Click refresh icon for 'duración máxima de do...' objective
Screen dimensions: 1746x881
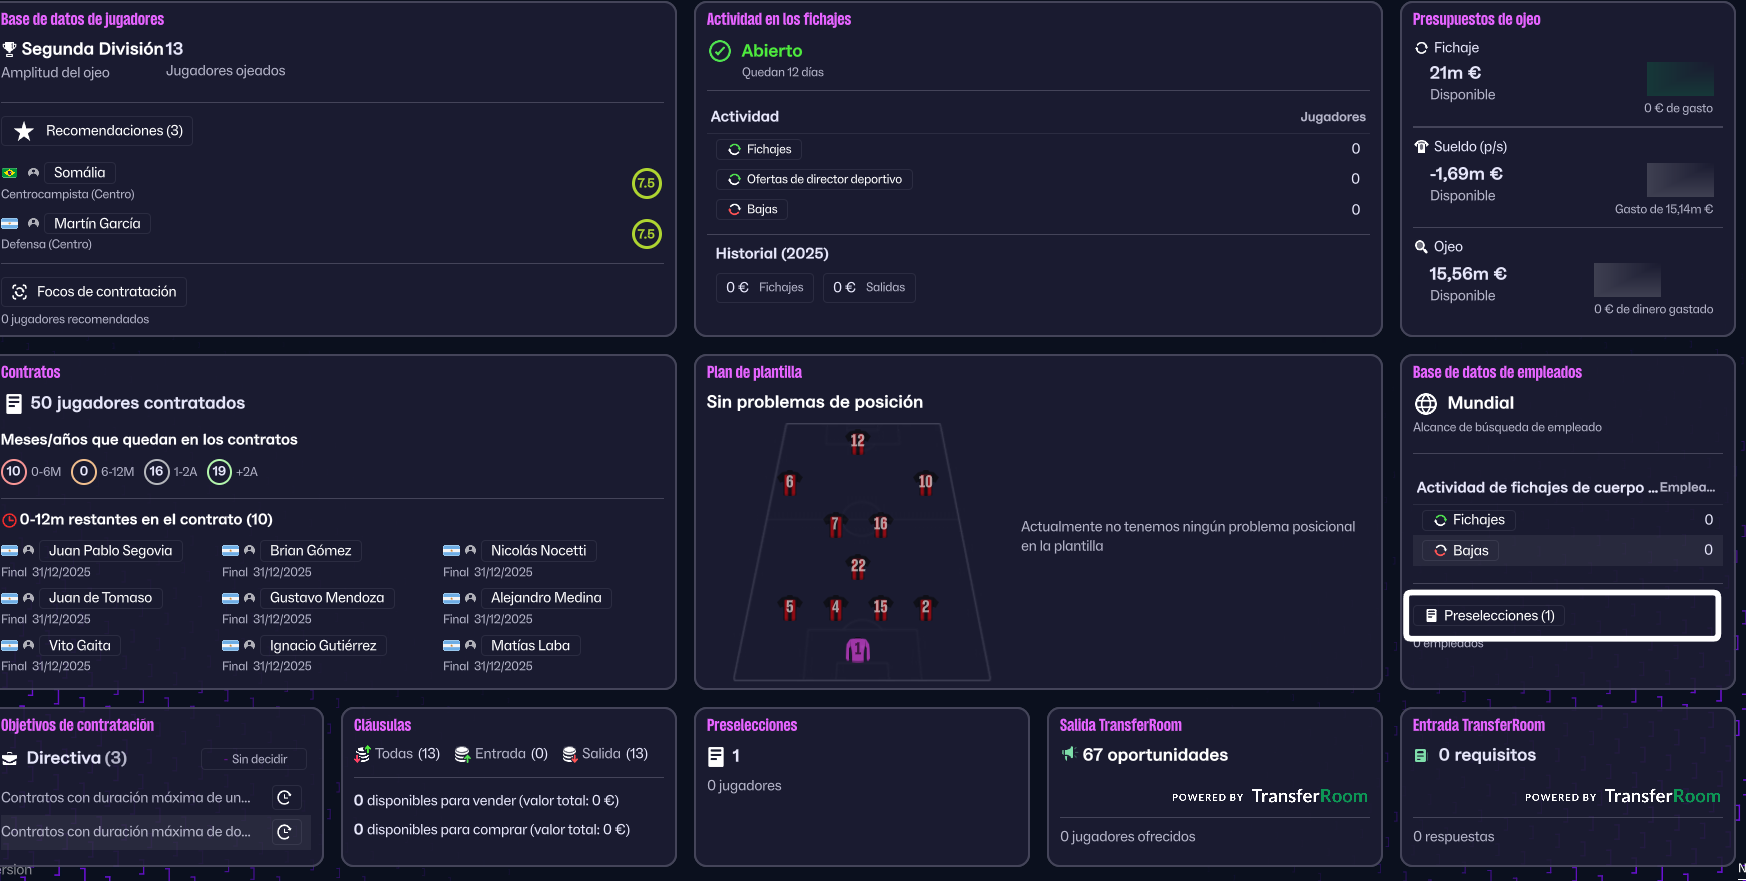[x=284, y=832]
